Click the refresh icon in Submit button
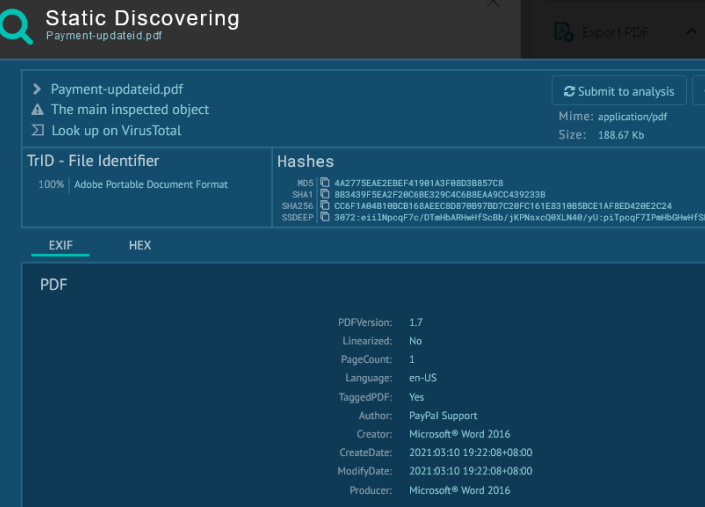The image size is (705, 507). pos(569,91)
